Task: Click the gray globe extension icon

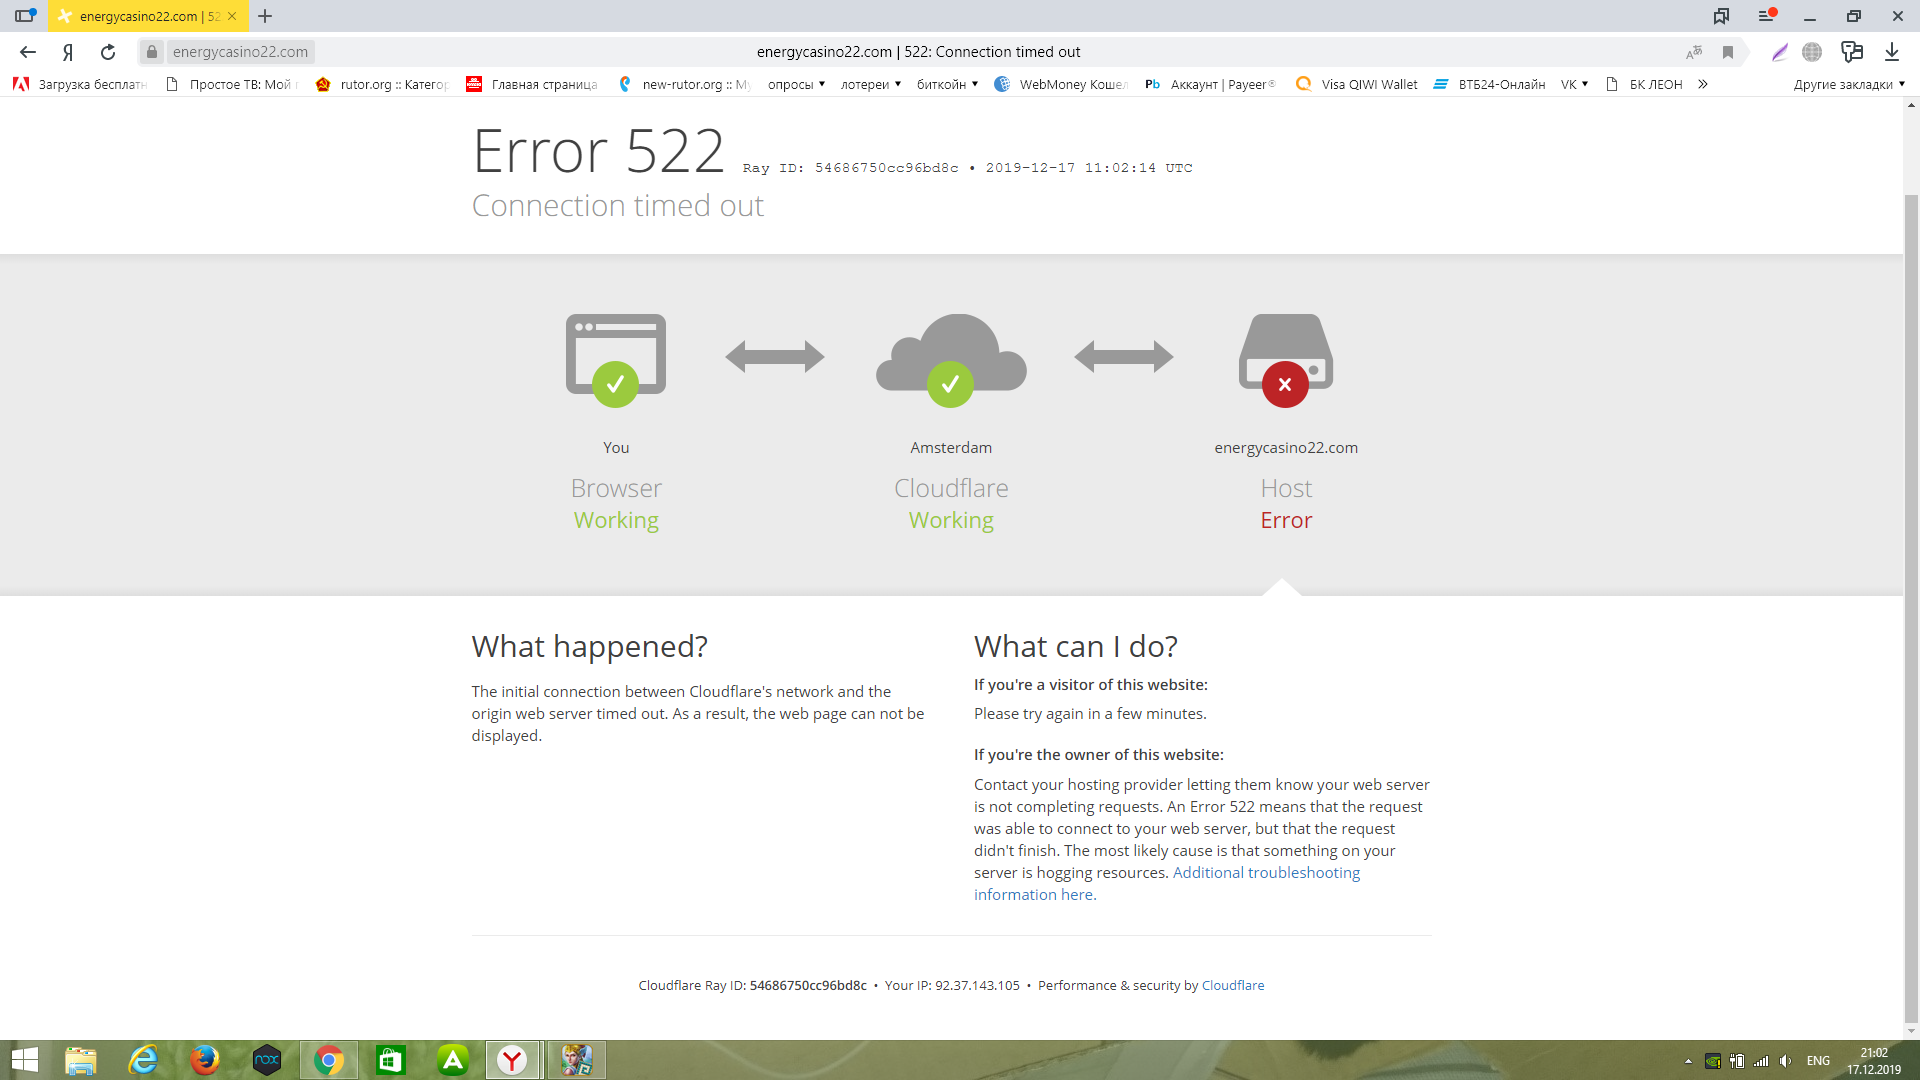Action: click(1812, 52)
